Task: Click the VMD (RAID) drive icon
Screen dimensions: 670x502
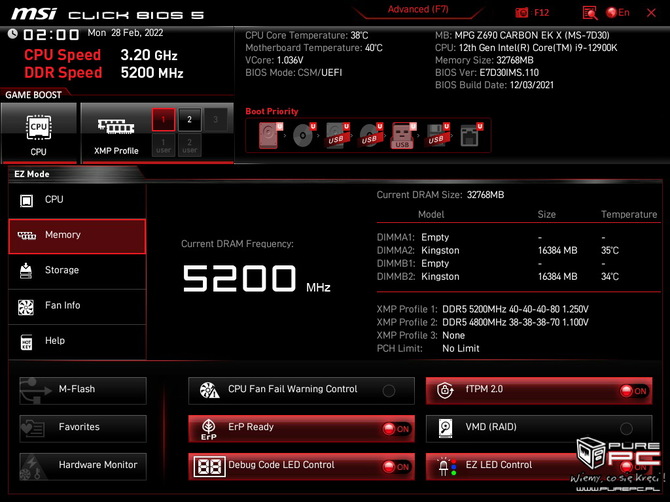Action: click(445, 428)
